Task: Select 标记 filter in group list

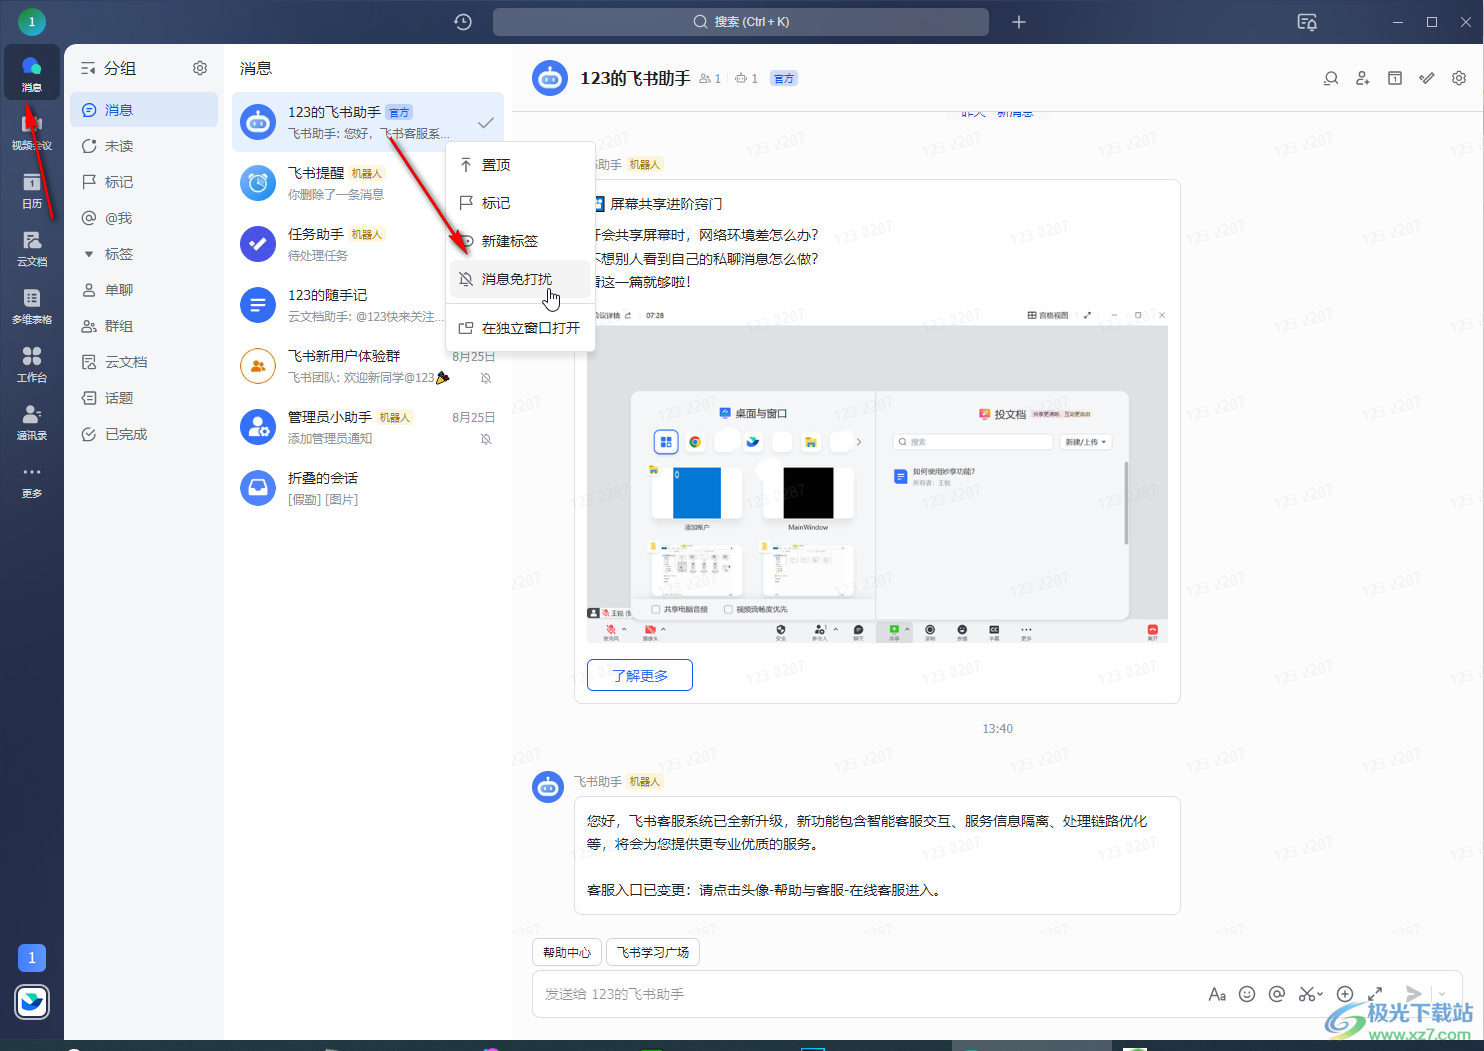Action: tap(144, 182)
